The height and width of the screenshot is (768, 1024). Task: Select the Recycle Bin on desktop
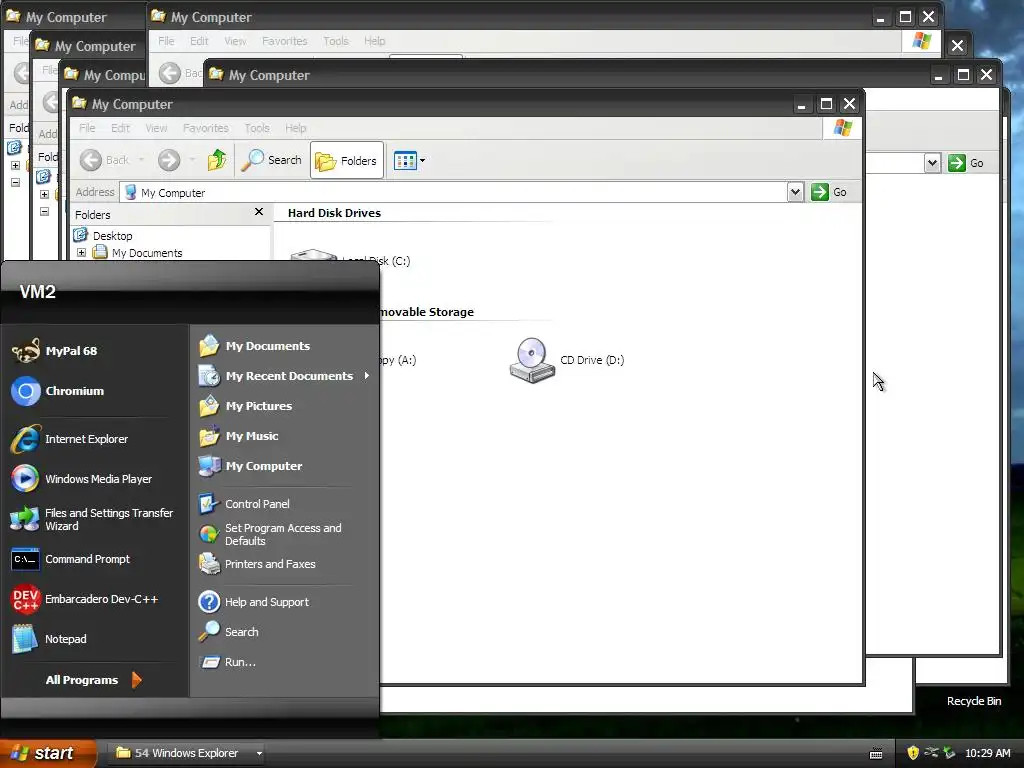[x=974, y=701]
